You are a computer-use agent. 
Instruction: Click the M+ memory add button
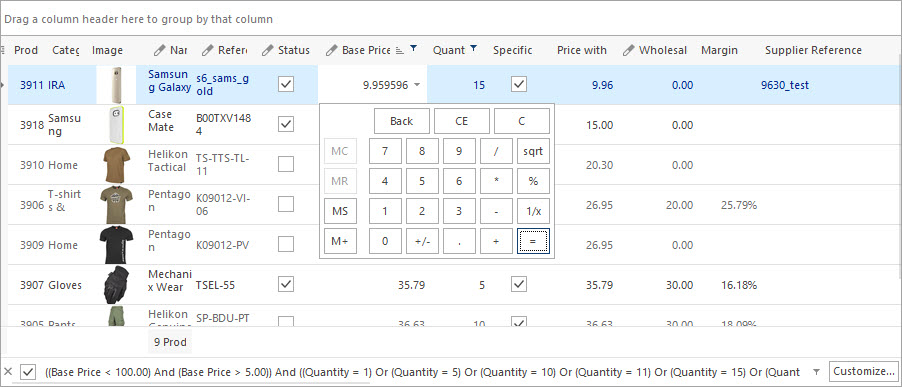340,241
